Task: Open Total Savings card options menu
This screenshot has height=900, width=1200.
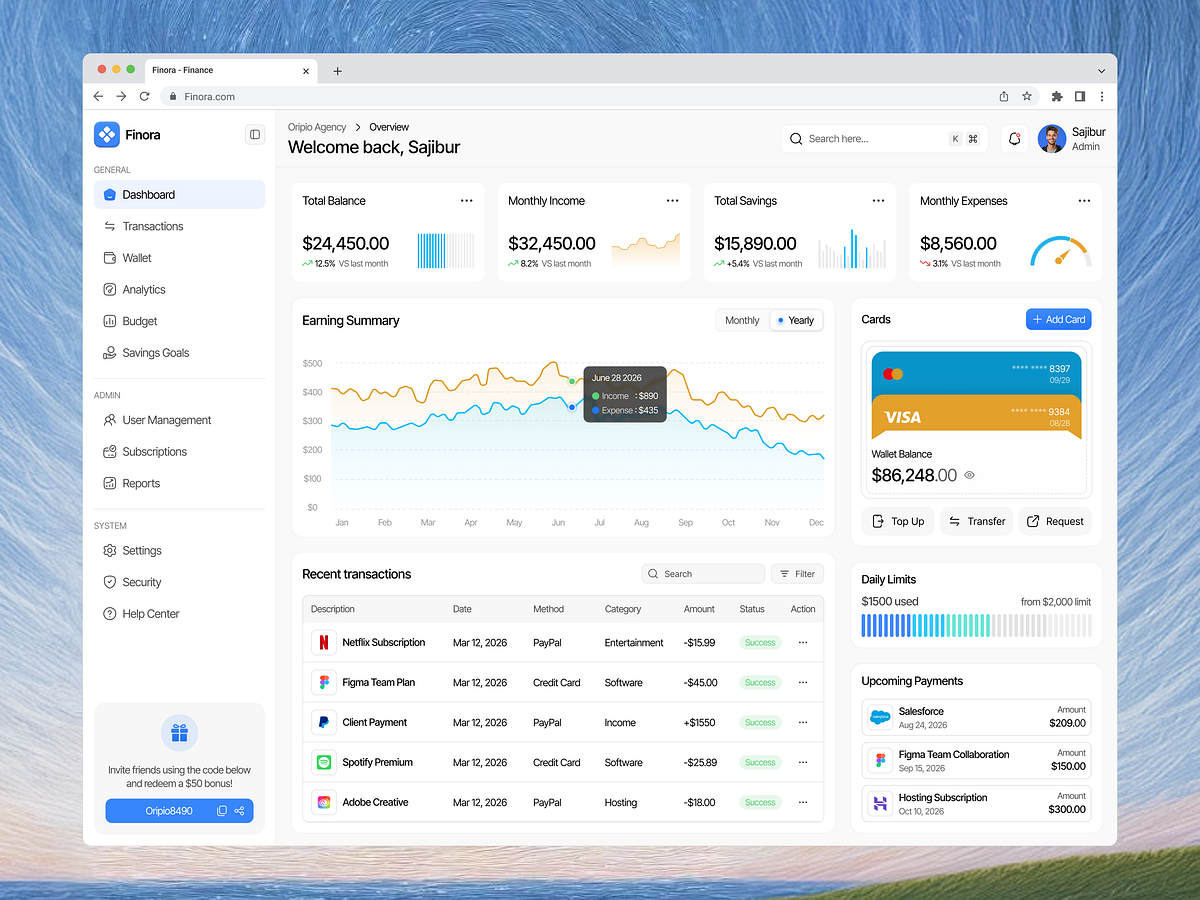Action: [x=878, y=201]
